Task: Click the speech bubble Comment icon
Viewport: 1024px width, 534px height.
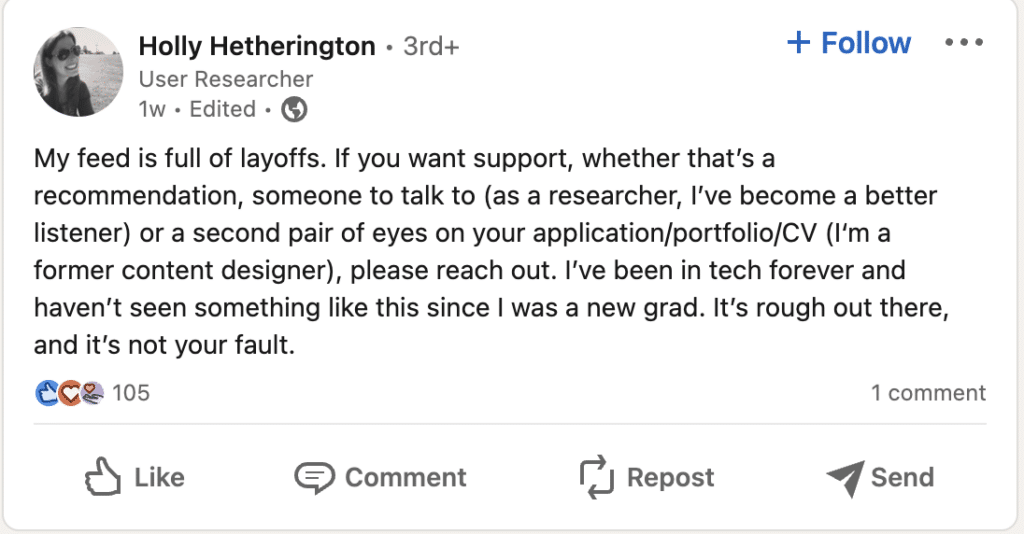Action: coord(314,477)
